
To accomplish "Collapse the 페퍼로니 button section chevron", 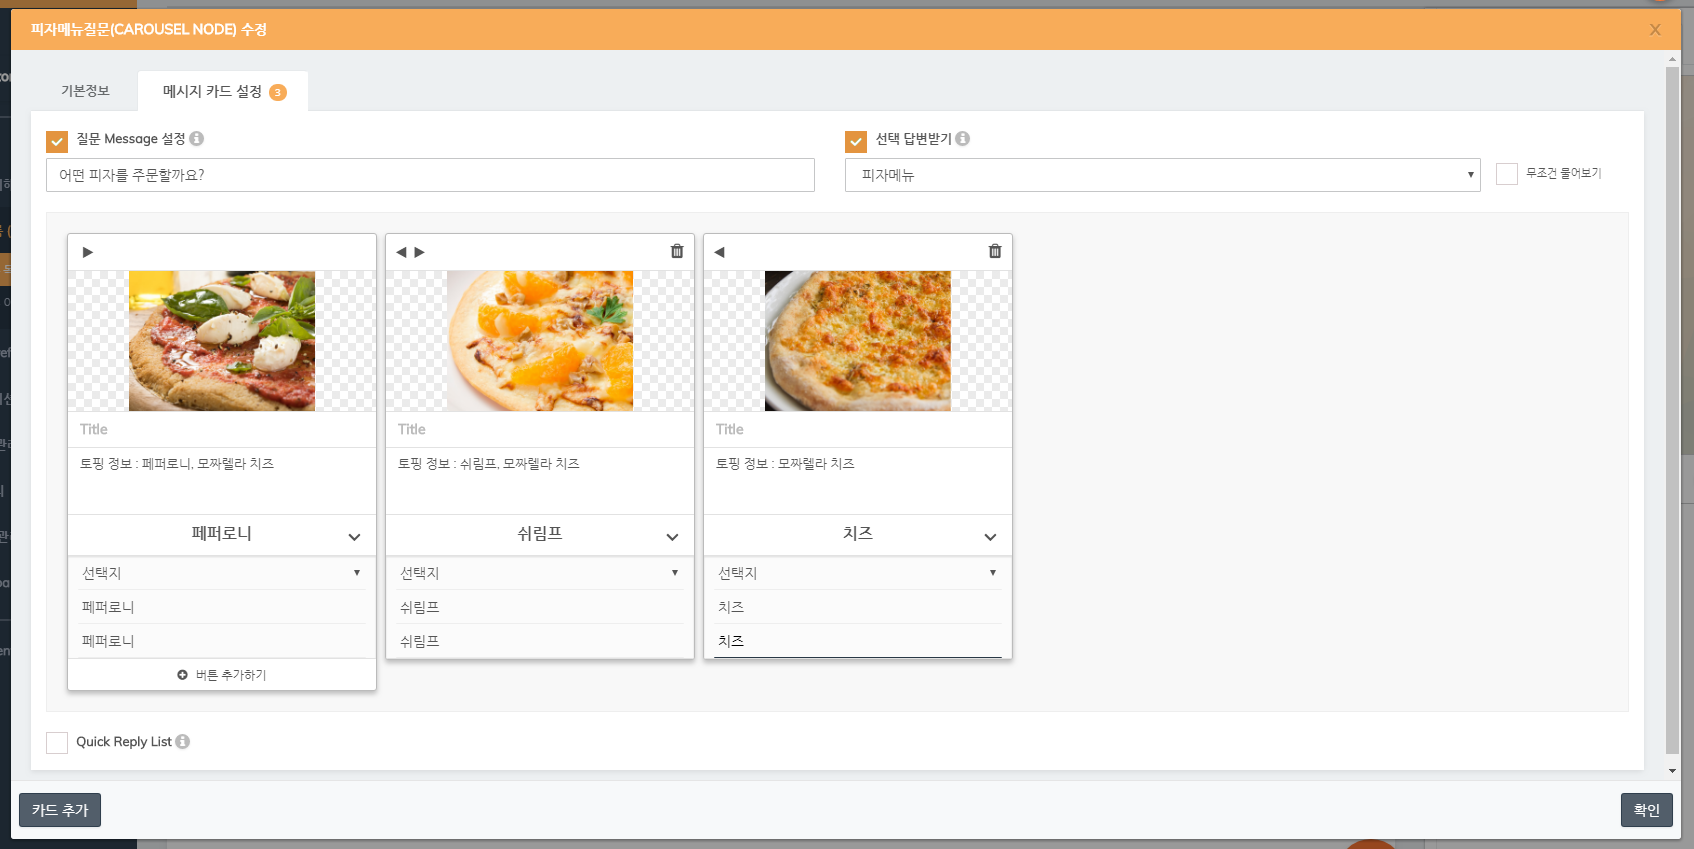I will (354, 537).
